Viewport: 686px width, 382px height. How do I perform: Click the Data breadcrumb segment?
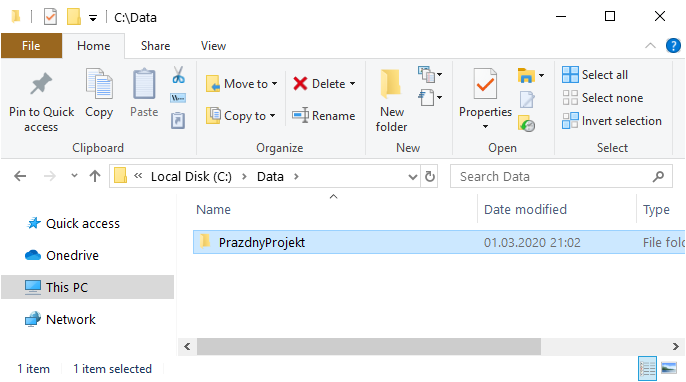pyautogui.click(x=270, y=176)
